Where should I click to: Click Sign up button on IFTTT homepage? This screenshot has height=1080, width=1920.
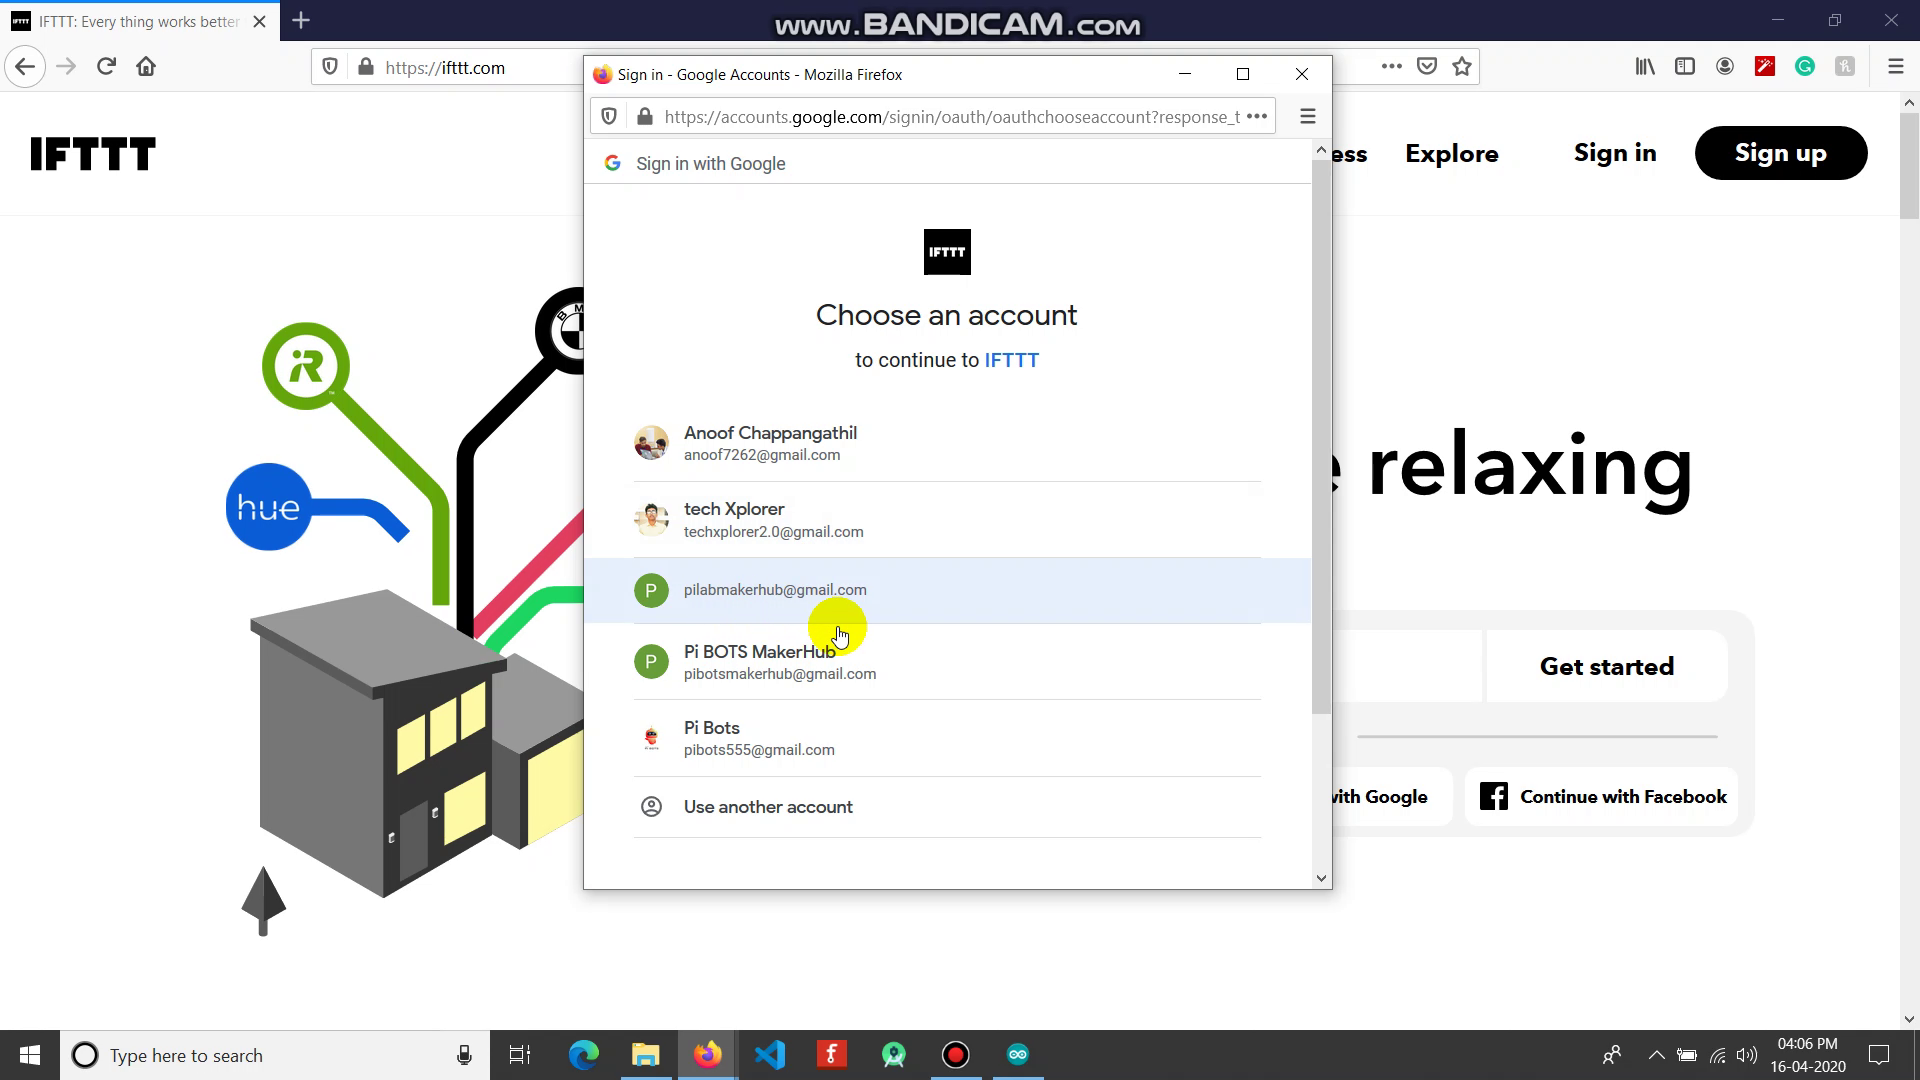1783,153
